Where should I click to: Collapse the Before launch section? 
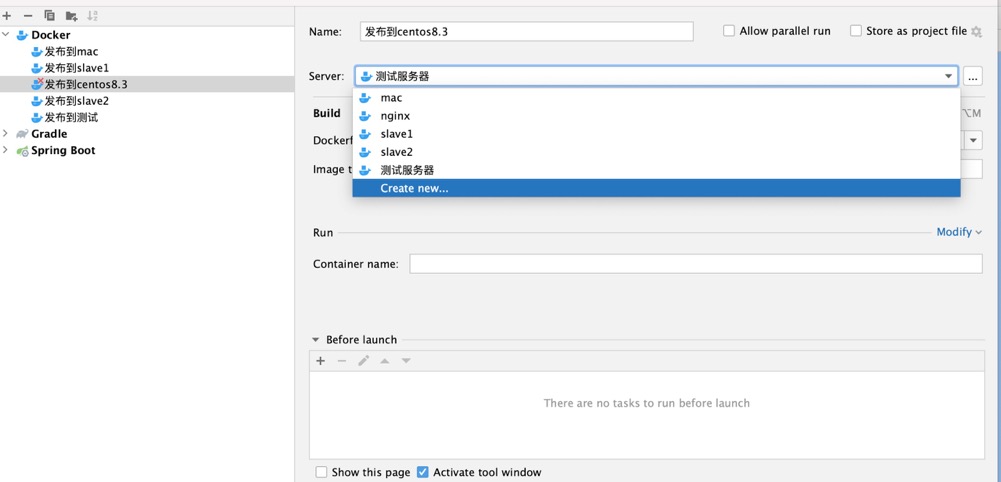tap(316, 340)
